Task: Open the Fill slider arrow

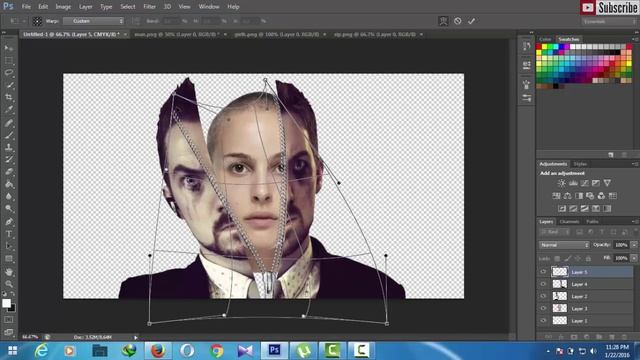Action: coord(634,258)
